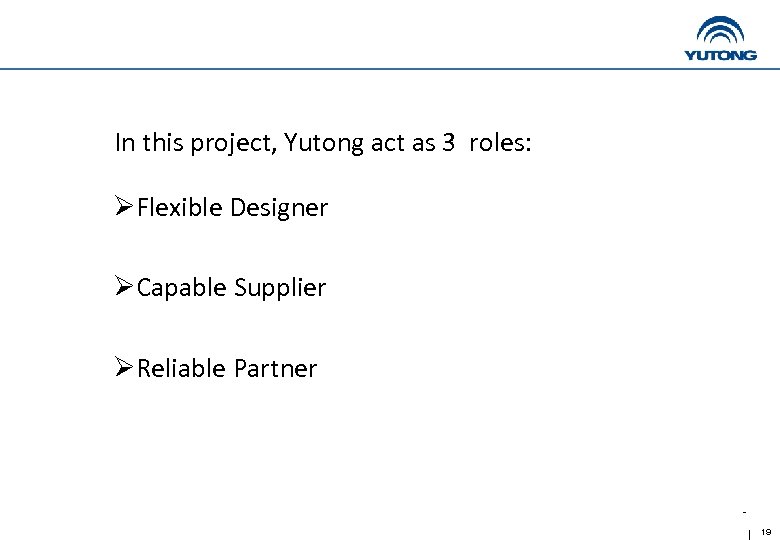This screenshot has width=780, height=540.
Task: Click the YUTONG wordmark under the emblem
Action: 720,55
